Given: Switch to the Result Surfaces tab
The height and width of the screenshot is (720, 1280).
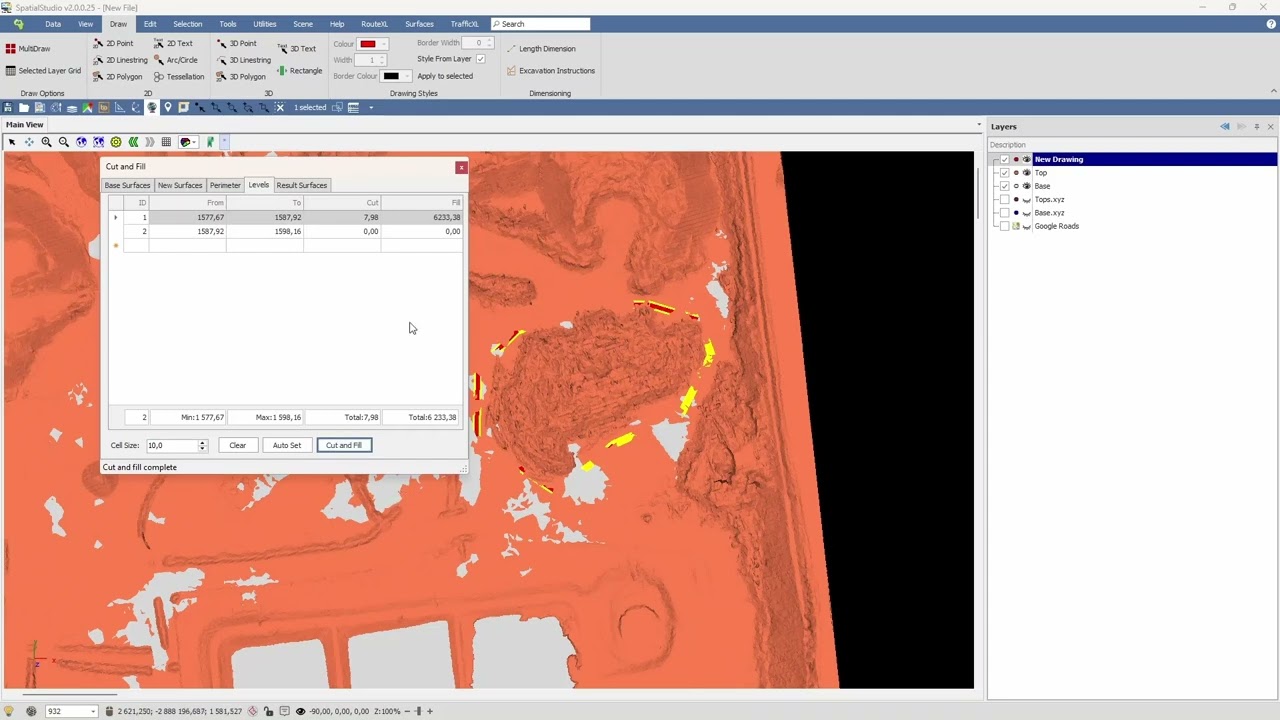Looking at the screenshot, I should [302, 185].
